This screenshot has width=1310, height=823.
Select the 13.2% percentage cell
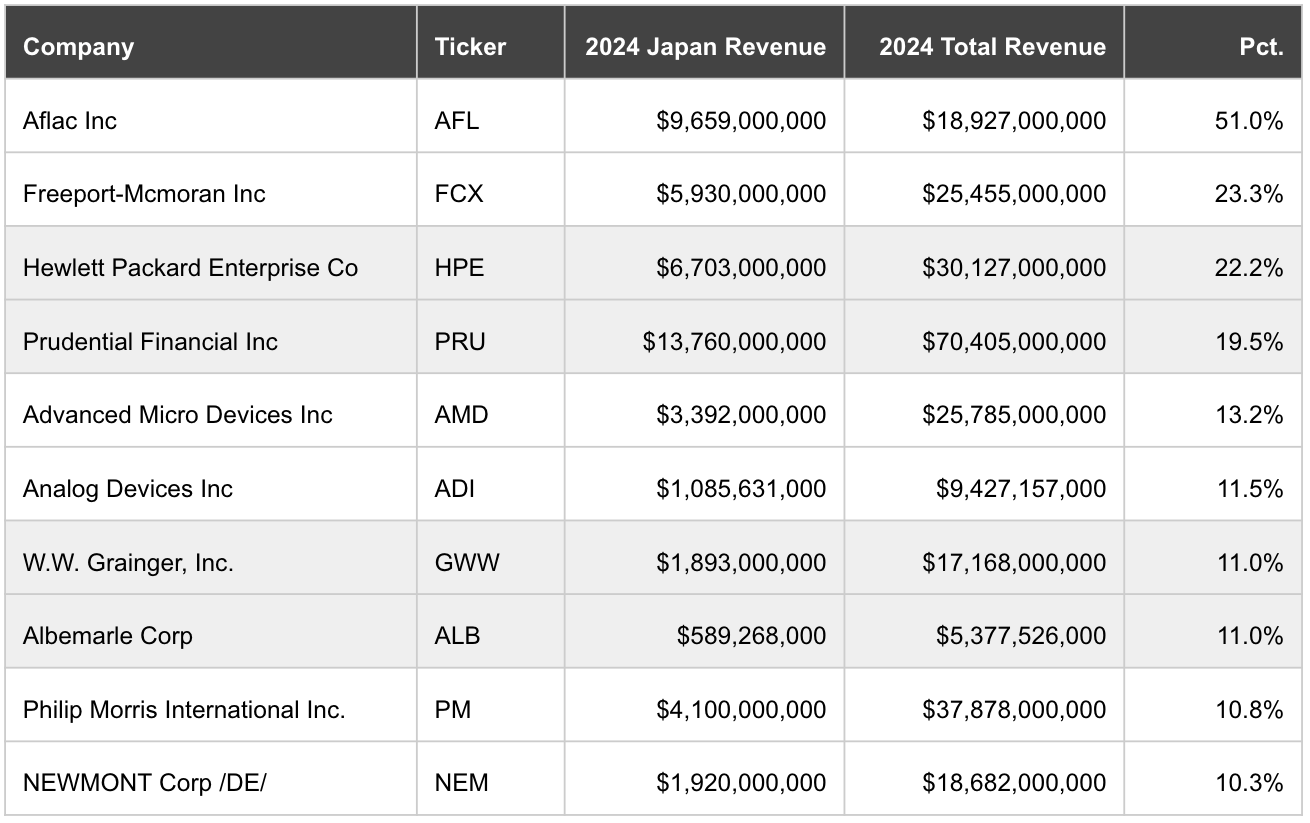click(x=1214, y=410)
